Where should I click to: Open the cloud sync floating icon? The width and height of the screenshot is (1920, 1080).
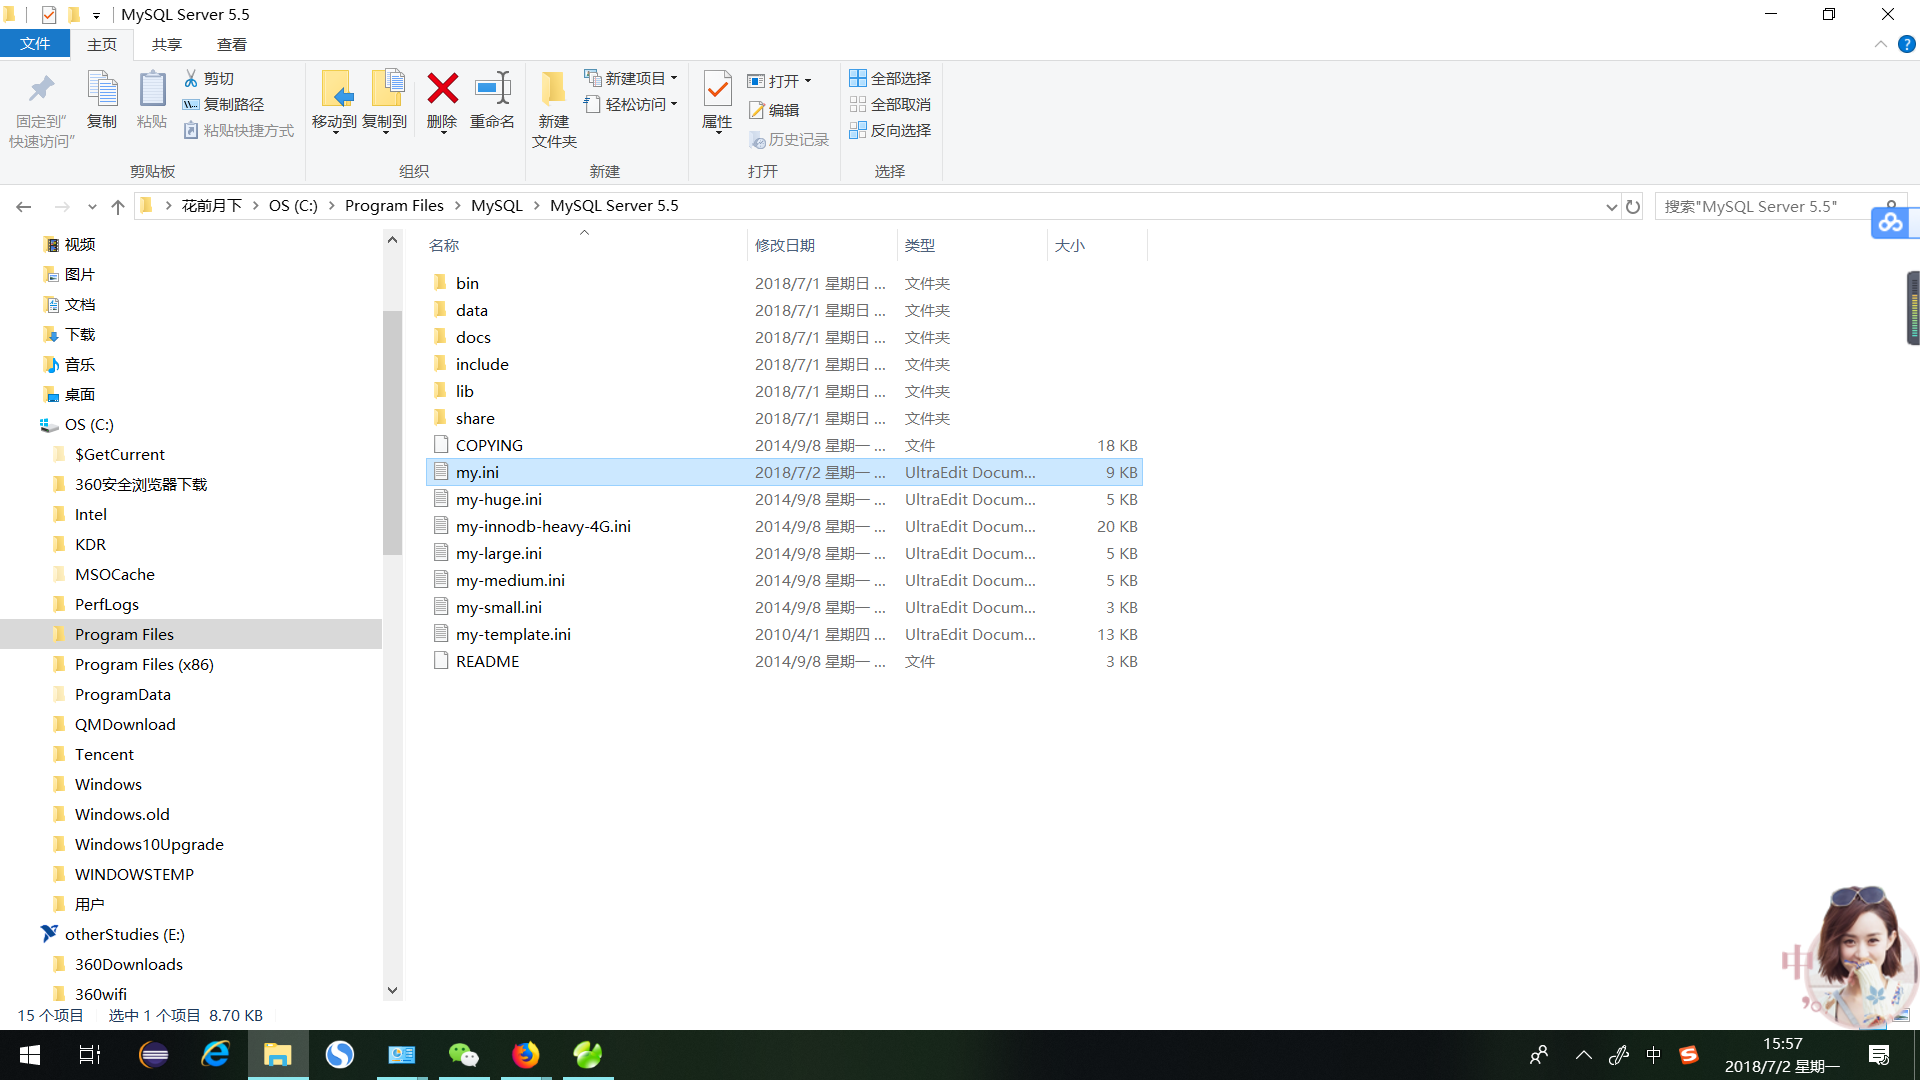click(x=1891, y=221)
